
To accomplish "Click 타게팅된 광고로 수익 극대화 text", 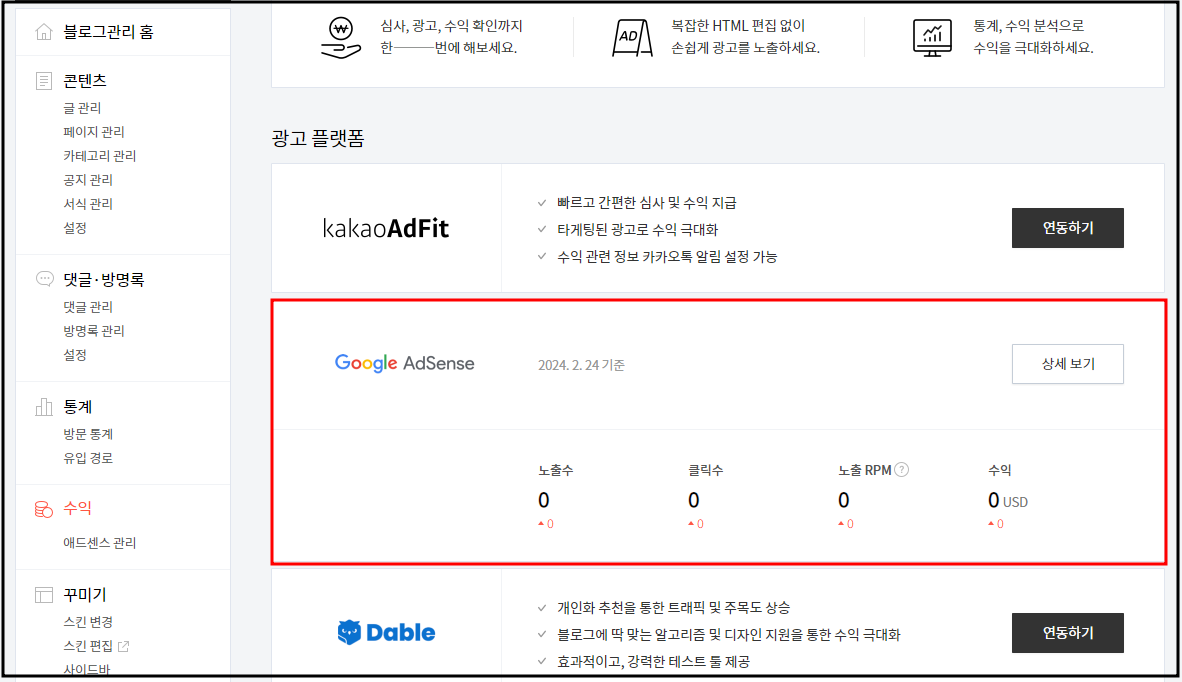I will point(637,230).
